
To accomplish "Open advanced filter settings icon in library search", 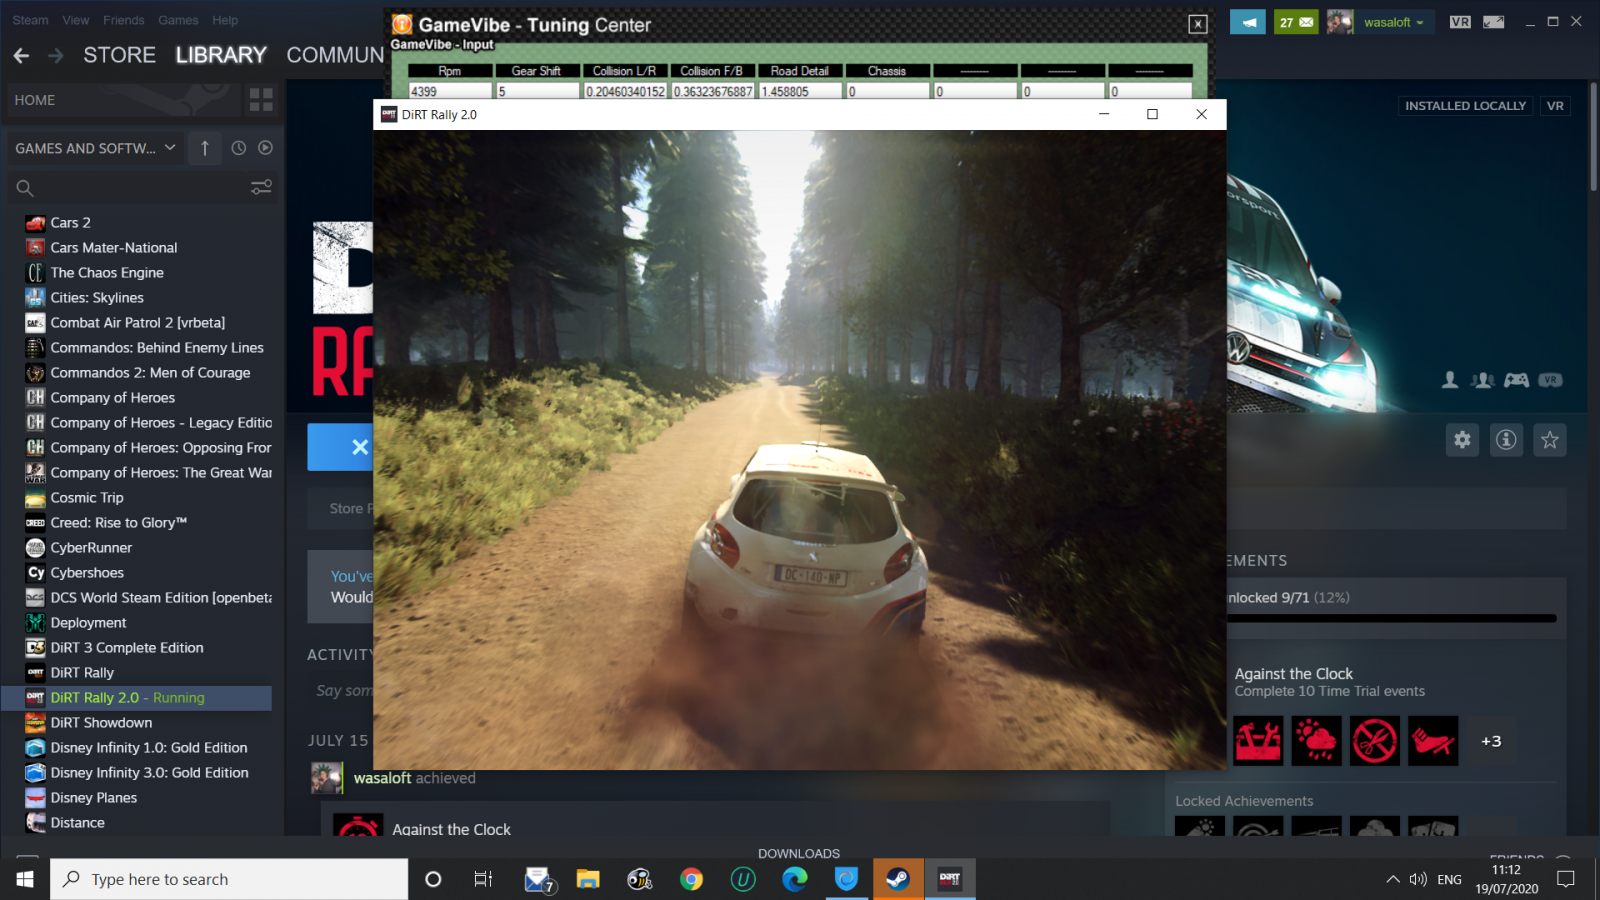I will click(x=261, y=187).
